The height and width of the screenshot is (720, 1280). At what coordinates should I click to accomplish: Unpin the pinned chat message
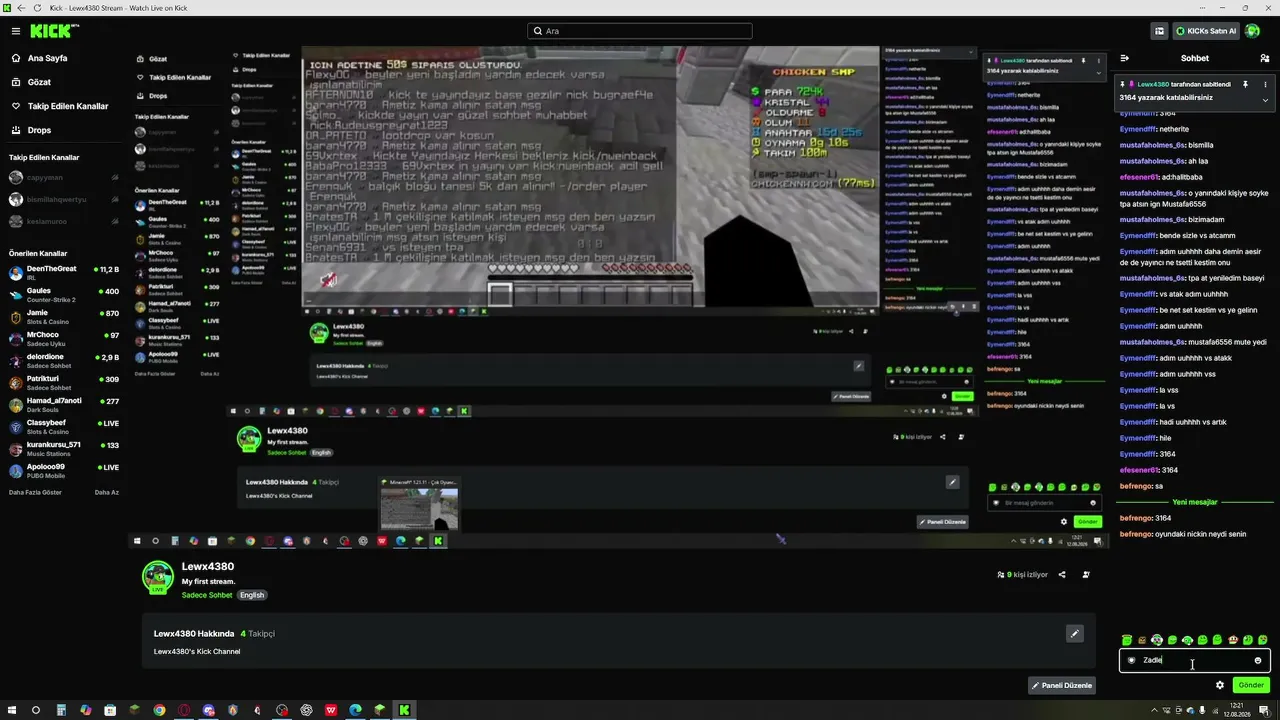point(1245,85)
